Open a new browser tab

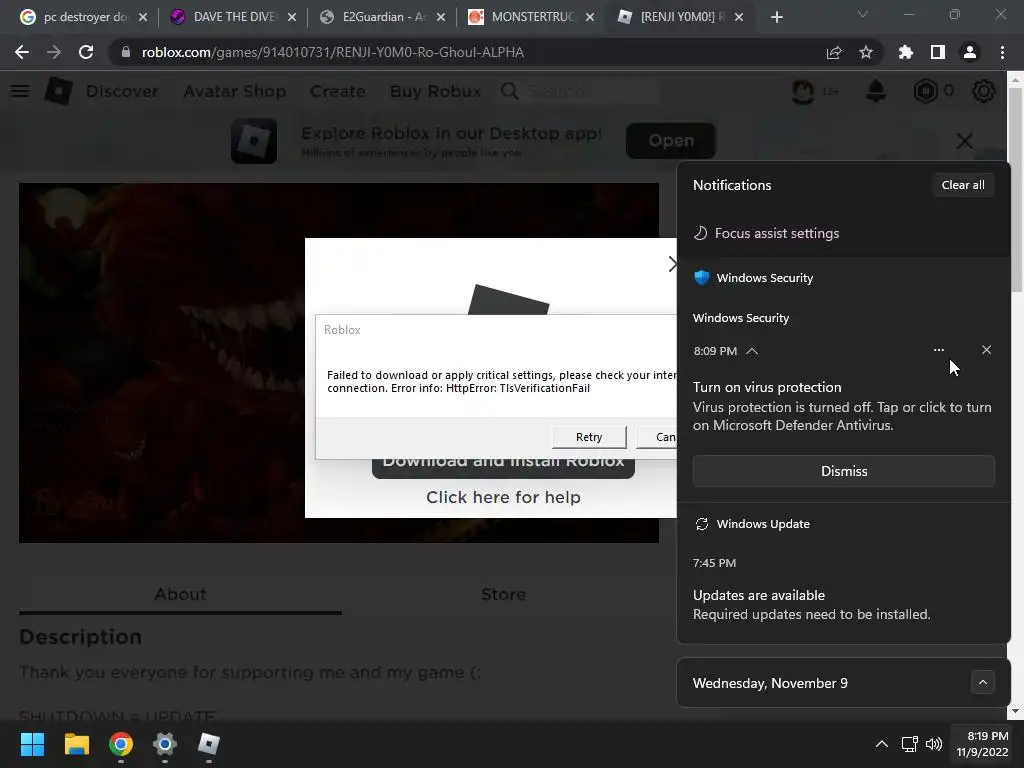[x=776, y=17]
